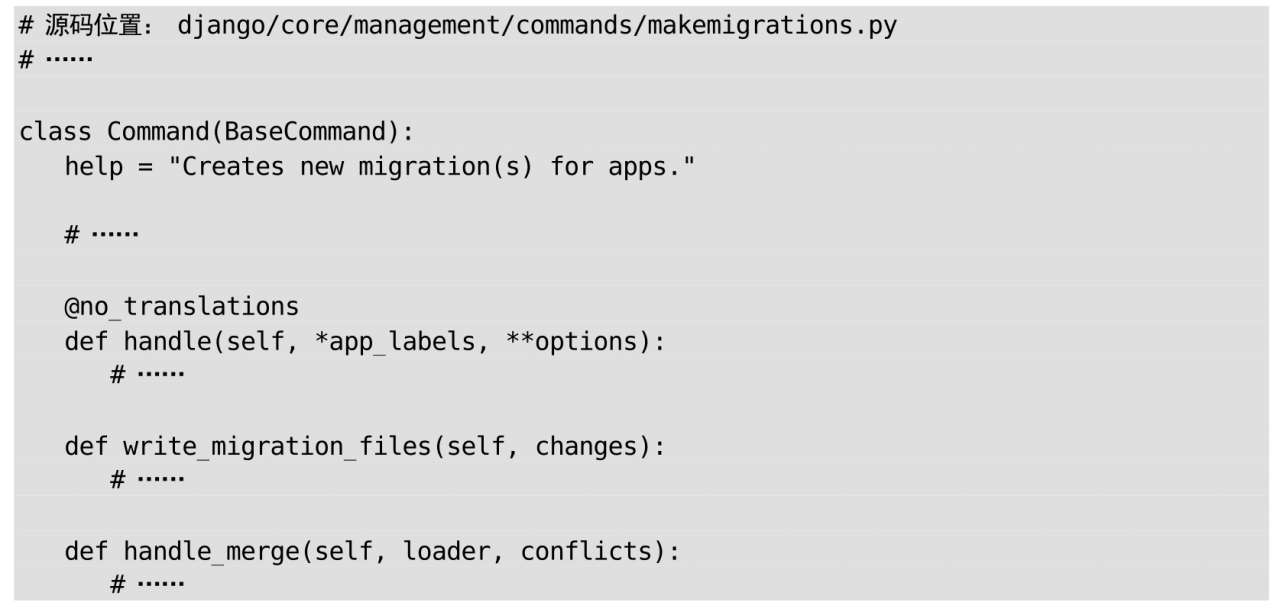The image size is (1280, 615).
Task: Click the makemigrations.py source path comment
Action: 458,25
